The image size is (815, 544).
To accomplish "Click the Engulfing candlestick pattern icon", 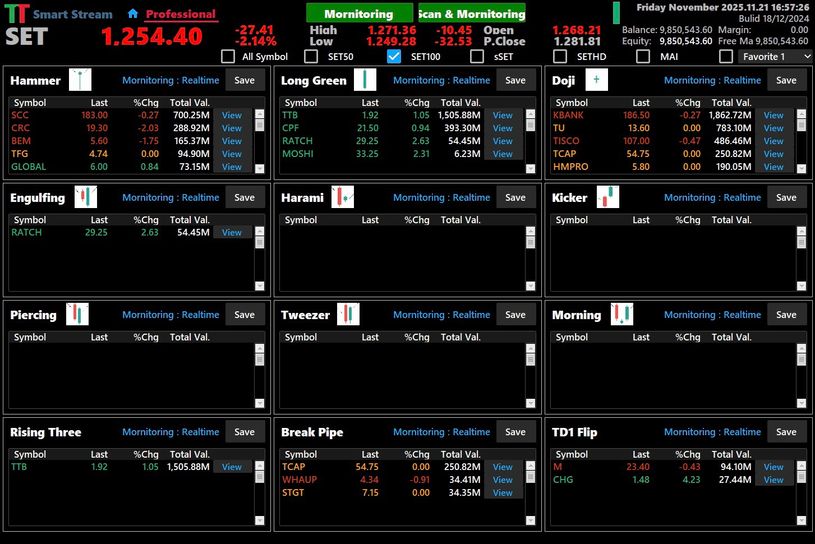I will click(x=86, y=197).
